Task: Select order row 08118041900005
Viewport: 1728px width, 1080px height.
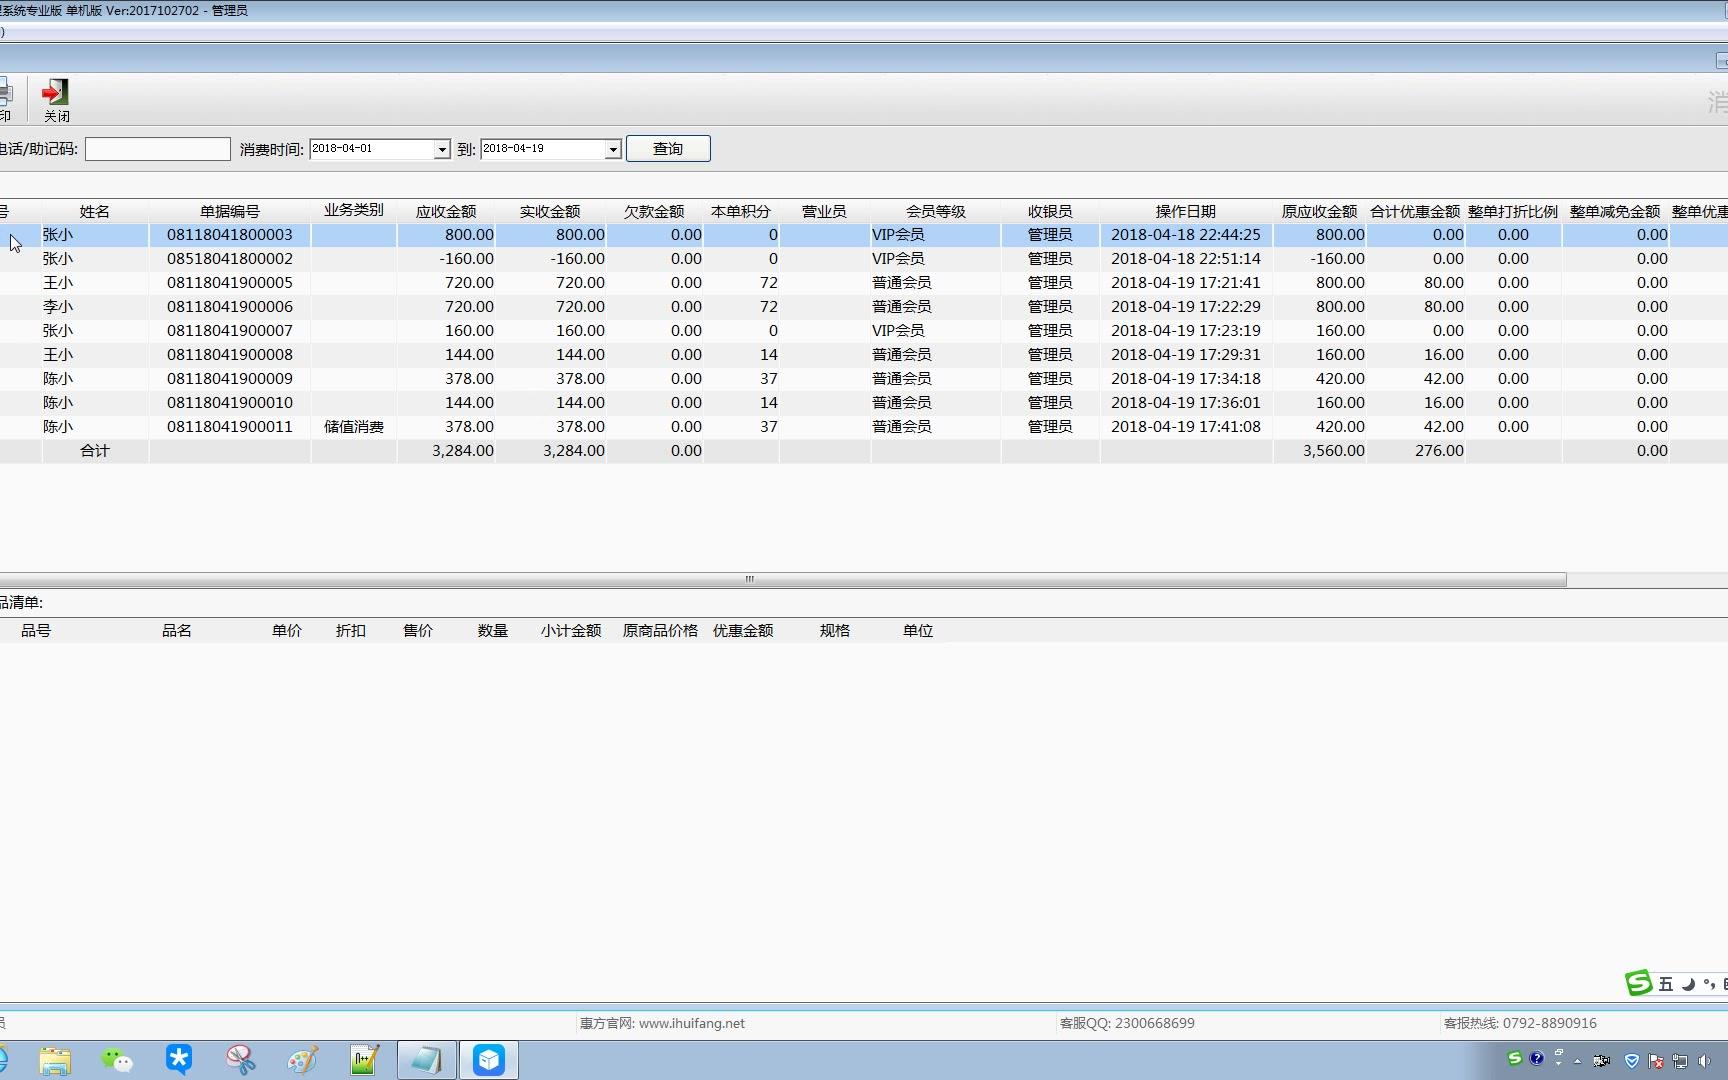Action: [864, 283]
